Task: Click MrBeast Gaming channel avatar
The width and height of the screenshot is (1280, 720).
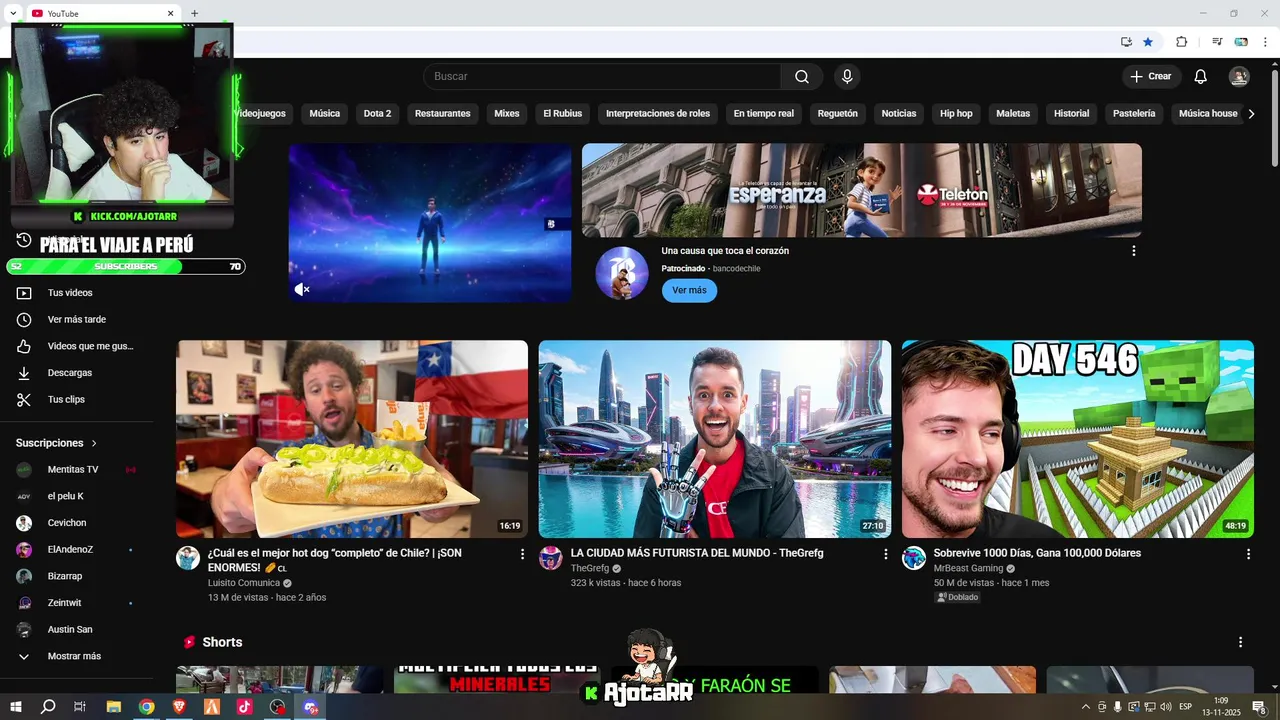Action: pos(914,558)
